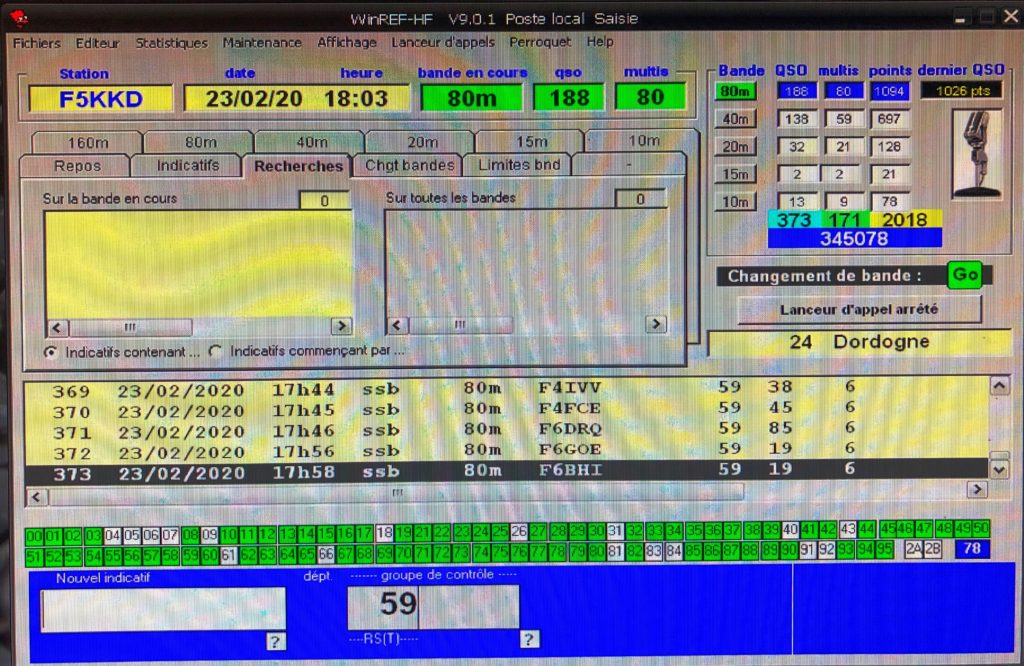This screenshot has width=1024, height=666.
Task: Select 'Indicatifs commençant par' radio option
Action: 215,352
